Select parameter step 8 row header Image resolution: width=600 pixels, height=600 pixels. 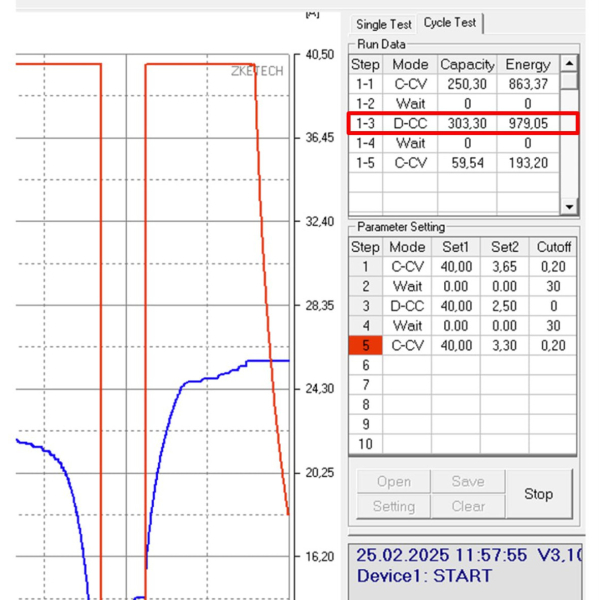(x=365, y=404)
